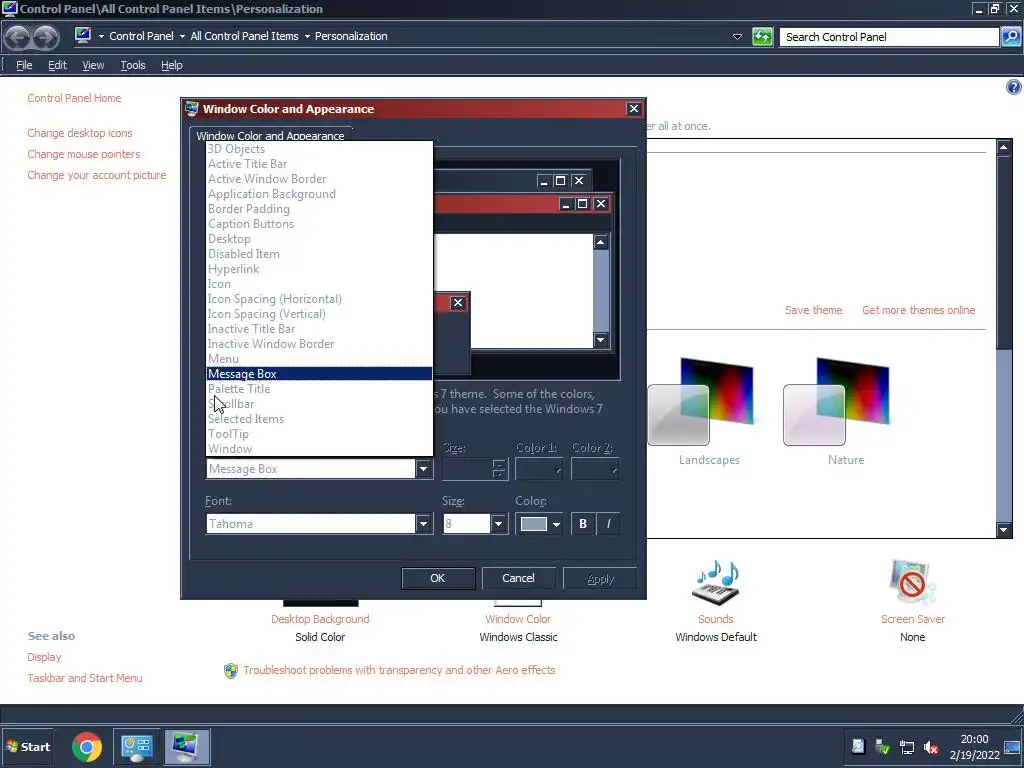Pick ToolTip from the item list
The height and width of the screenshot is (768, 1024).
pyautogui.click(x=319, y=434)
